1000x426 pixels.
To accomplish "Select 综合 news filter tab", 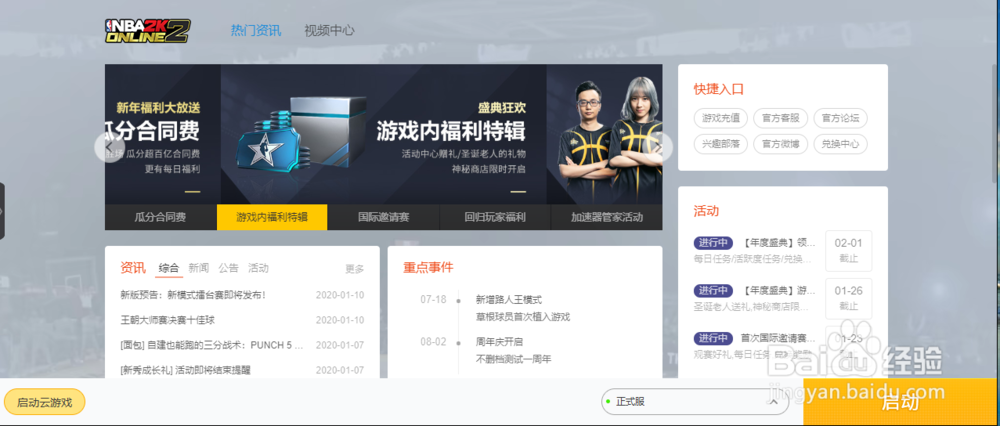I will pos(169,268).
